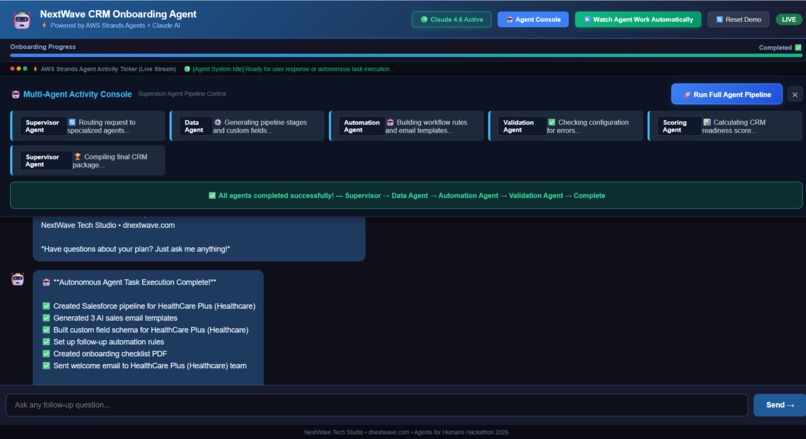Viewport: 806px width, 439px height.
Task: Select the Scoring Agent card
Action: (x=725, y=126)
